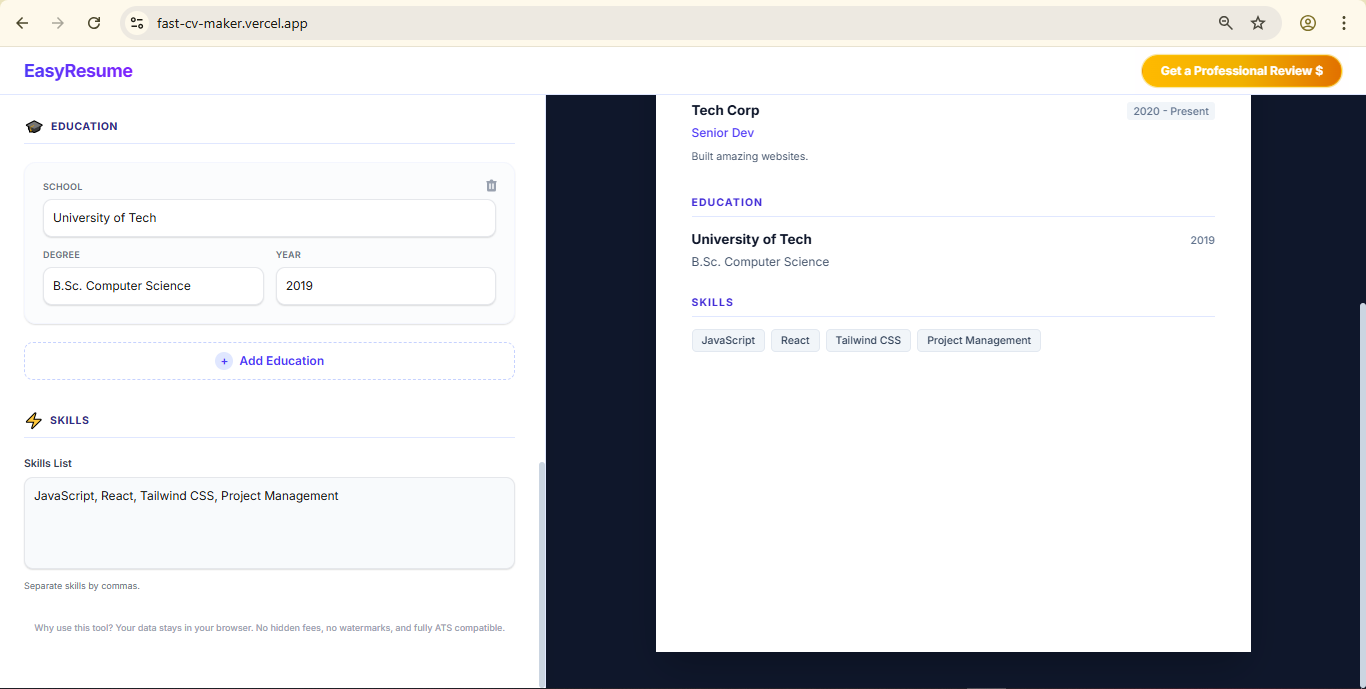The image size is (1366, 689).
Task: Delete the University of Tech education entry
Action: pyautogui.click(x=491, y=185)
